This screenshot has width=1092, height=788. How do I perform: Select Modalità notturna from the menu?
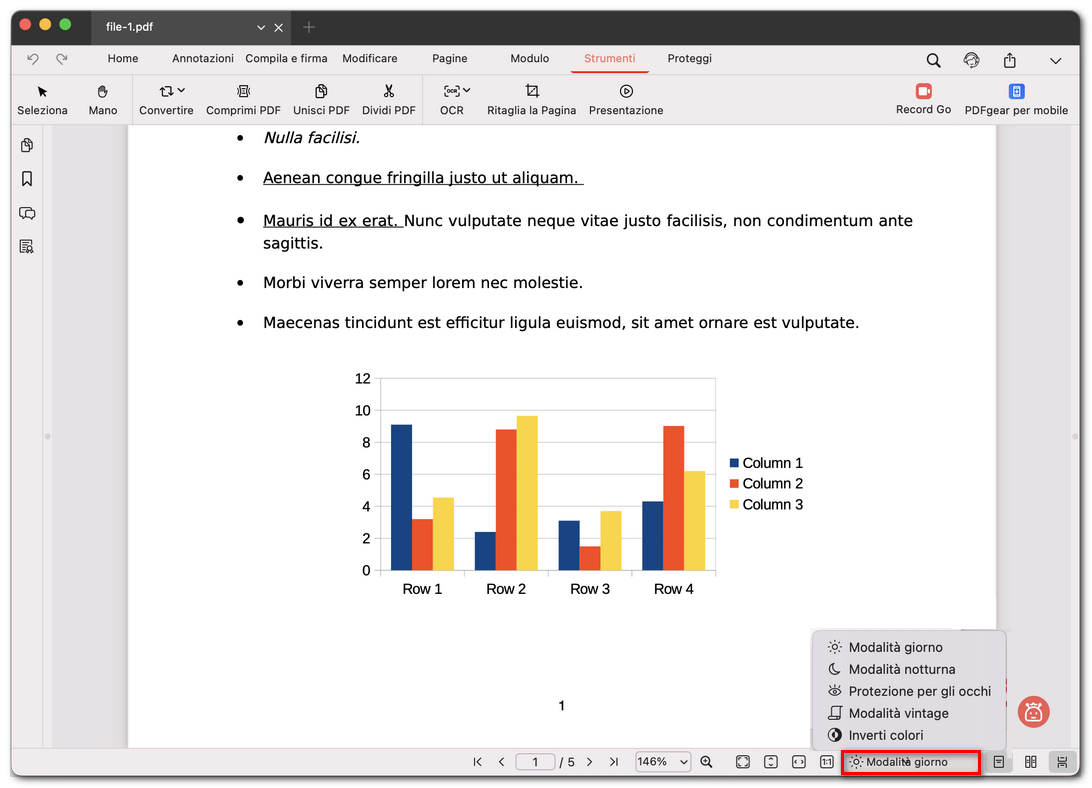pos(901,669)
